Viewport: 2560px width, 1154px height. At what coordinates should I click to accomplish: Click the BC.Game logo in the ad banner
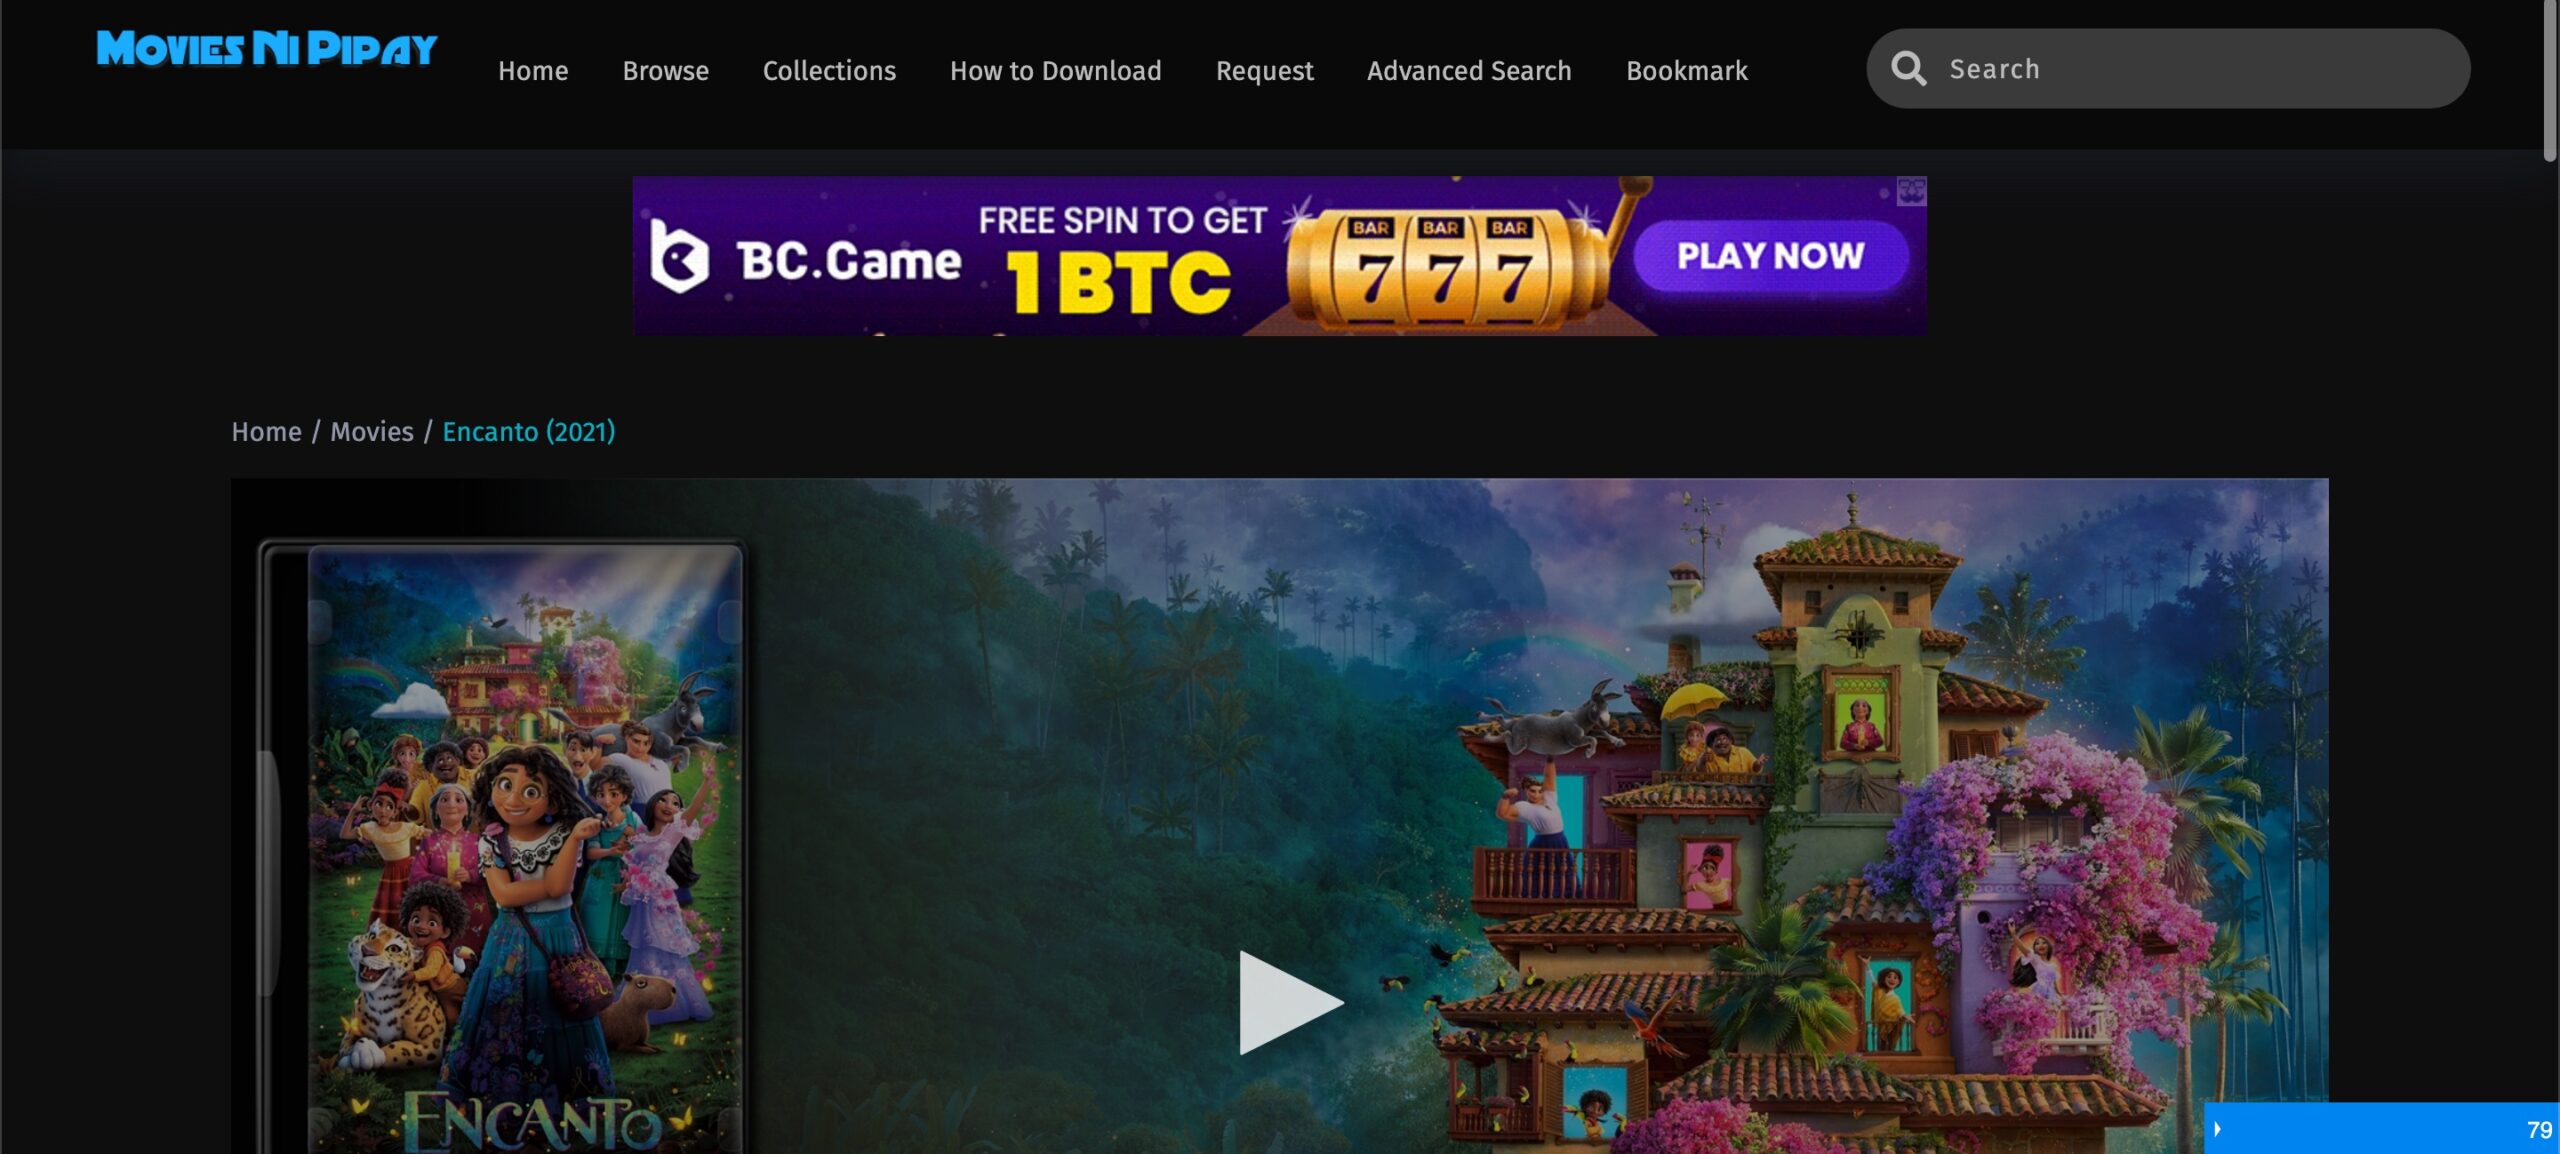(804, 260)
